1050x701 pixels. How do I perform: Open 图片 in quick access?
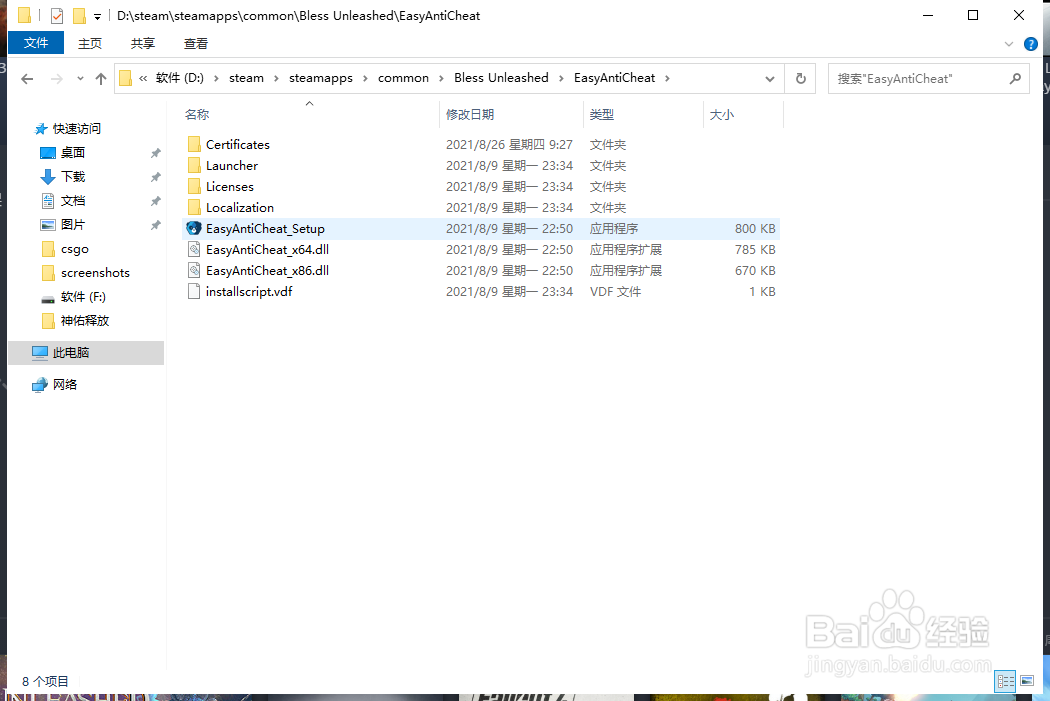[73, 225]
